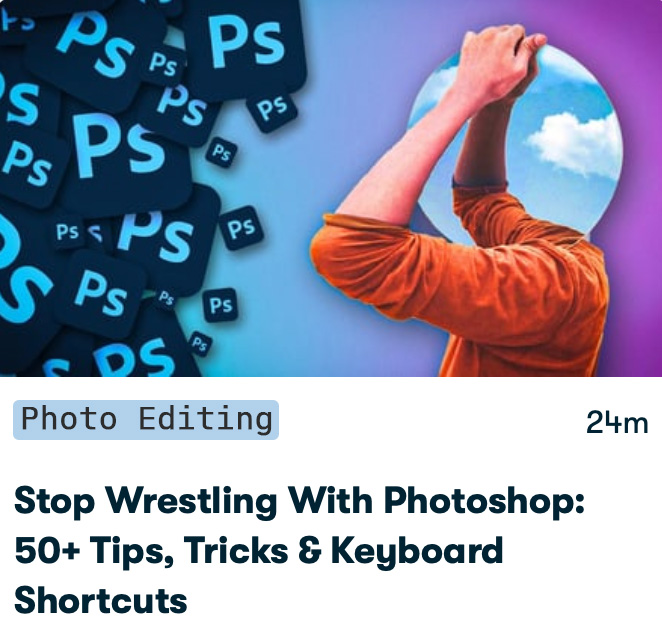Click the small Ps icon nested between large tiles near the top
The height and width of the screenshot is (636, 662).
click(x=163, y=65)
